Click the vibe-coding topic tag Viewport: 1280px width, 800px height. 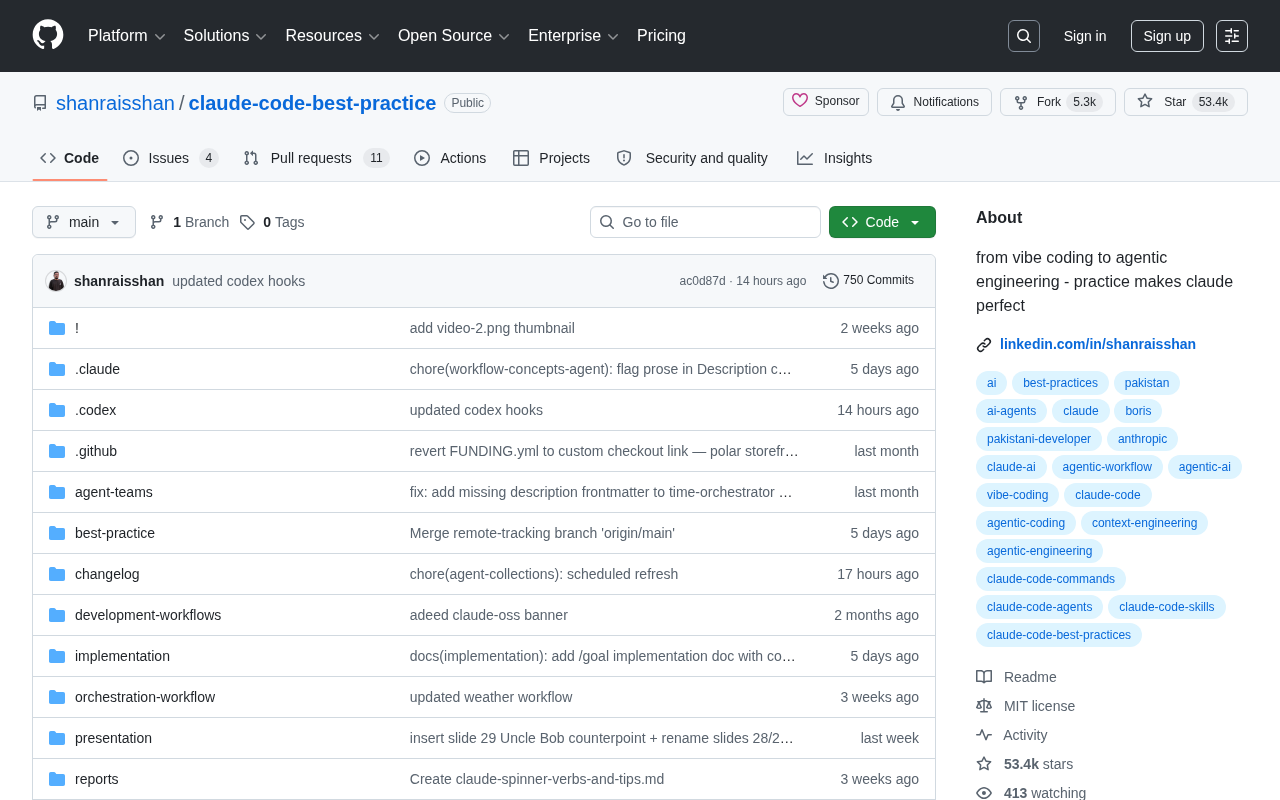click(x=1017, y=495)
